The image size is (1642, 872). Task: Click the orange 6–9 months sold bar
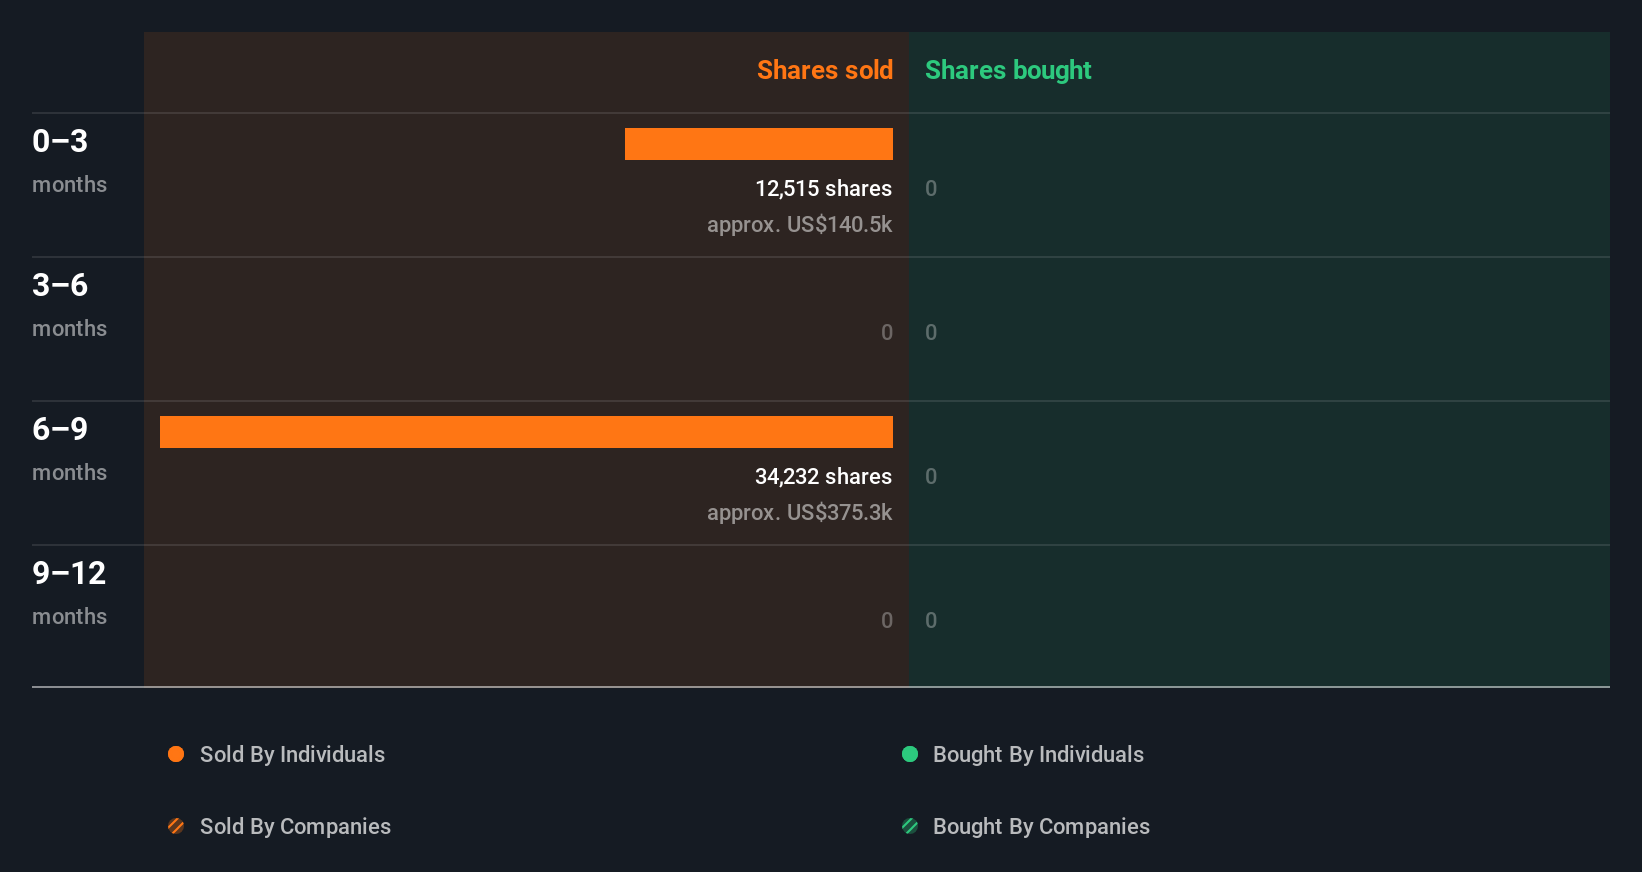coord(526,432)
